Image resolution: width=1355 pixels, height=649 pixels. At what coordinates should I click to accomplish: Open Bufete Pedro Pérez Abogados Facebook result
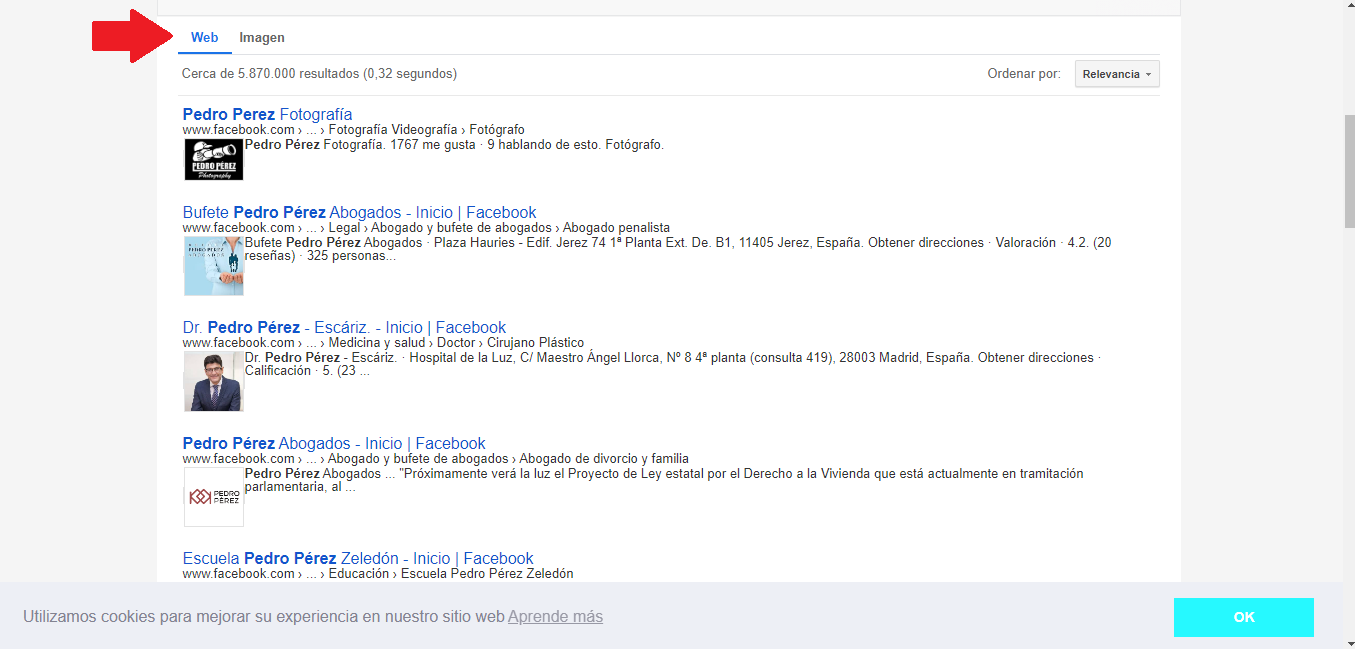(359, 212)
